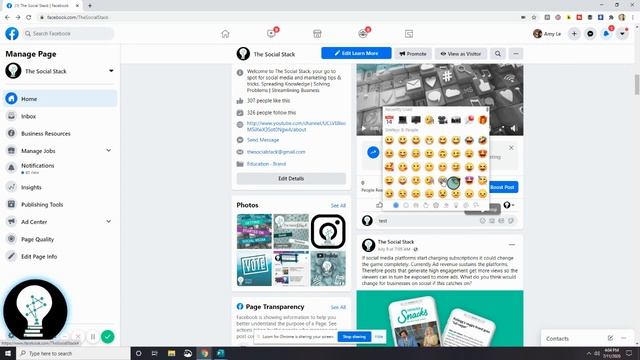Open the Messenger icon in the top bar
Image resolution: width=640 pixels, height=360 pixels.
pyautogui.click(x=590, y=33)
